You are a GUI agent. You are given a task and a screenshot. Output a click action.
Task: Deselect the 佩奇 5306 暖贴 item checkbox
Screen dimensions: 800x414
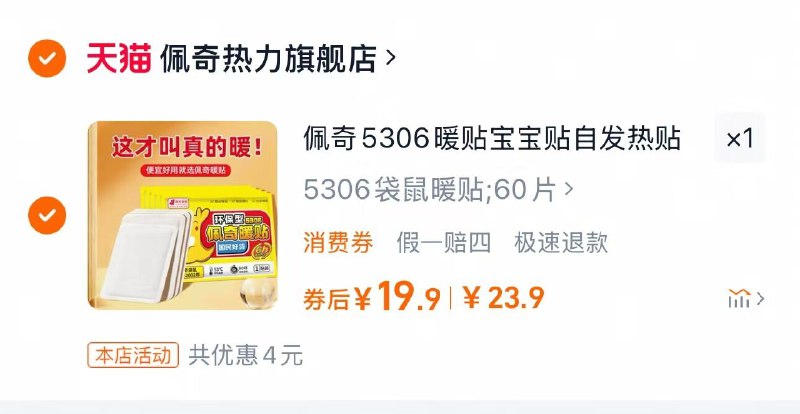47,215
